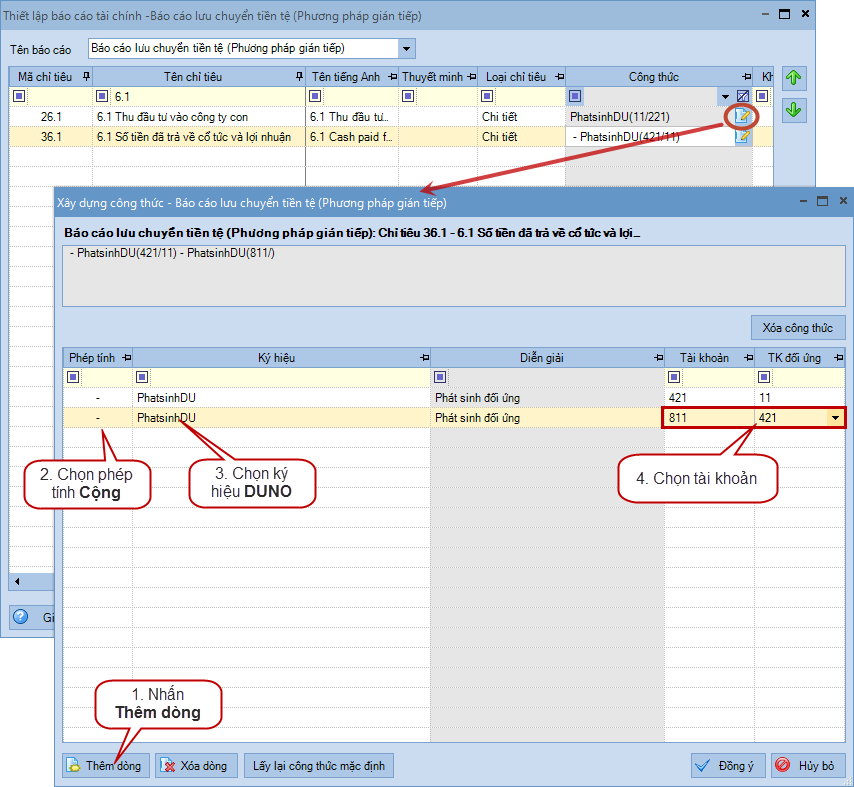Viewport: 854px width, 787px height.
Task: Click the green move down arrow
Action: tap(794, 110)
